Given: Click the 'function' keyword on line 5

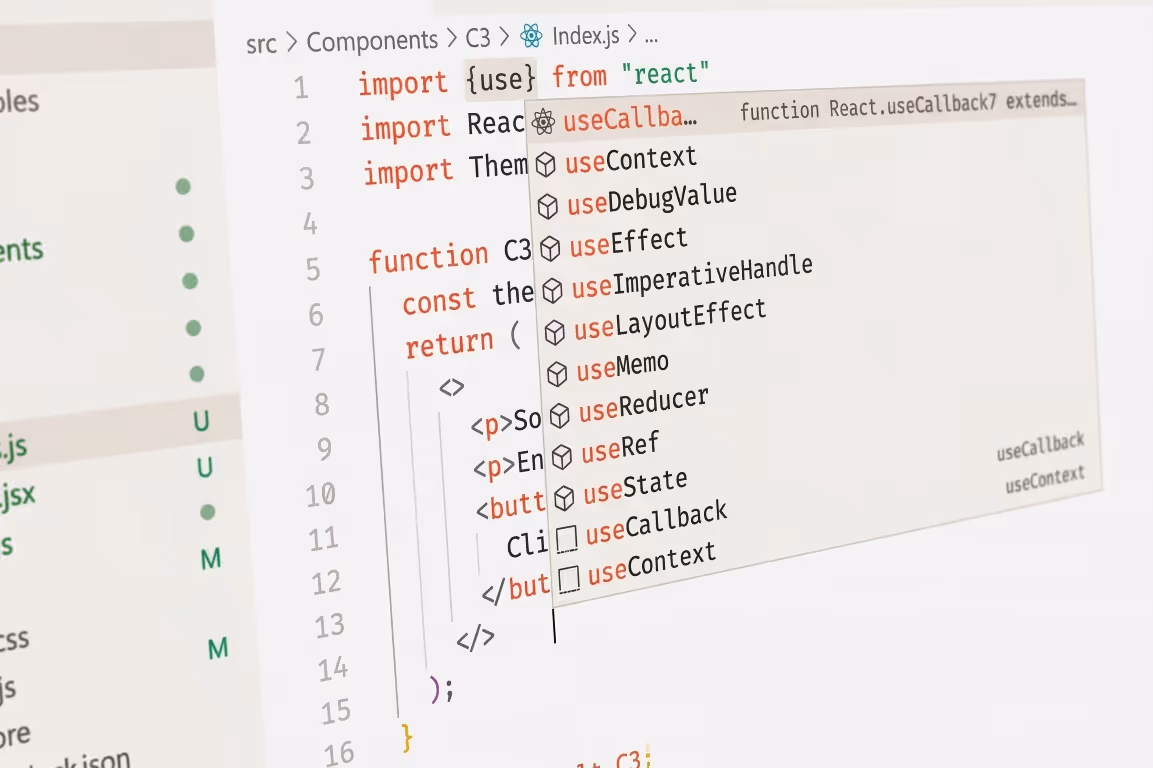Looking at the screenshot, I should [429, 257].
